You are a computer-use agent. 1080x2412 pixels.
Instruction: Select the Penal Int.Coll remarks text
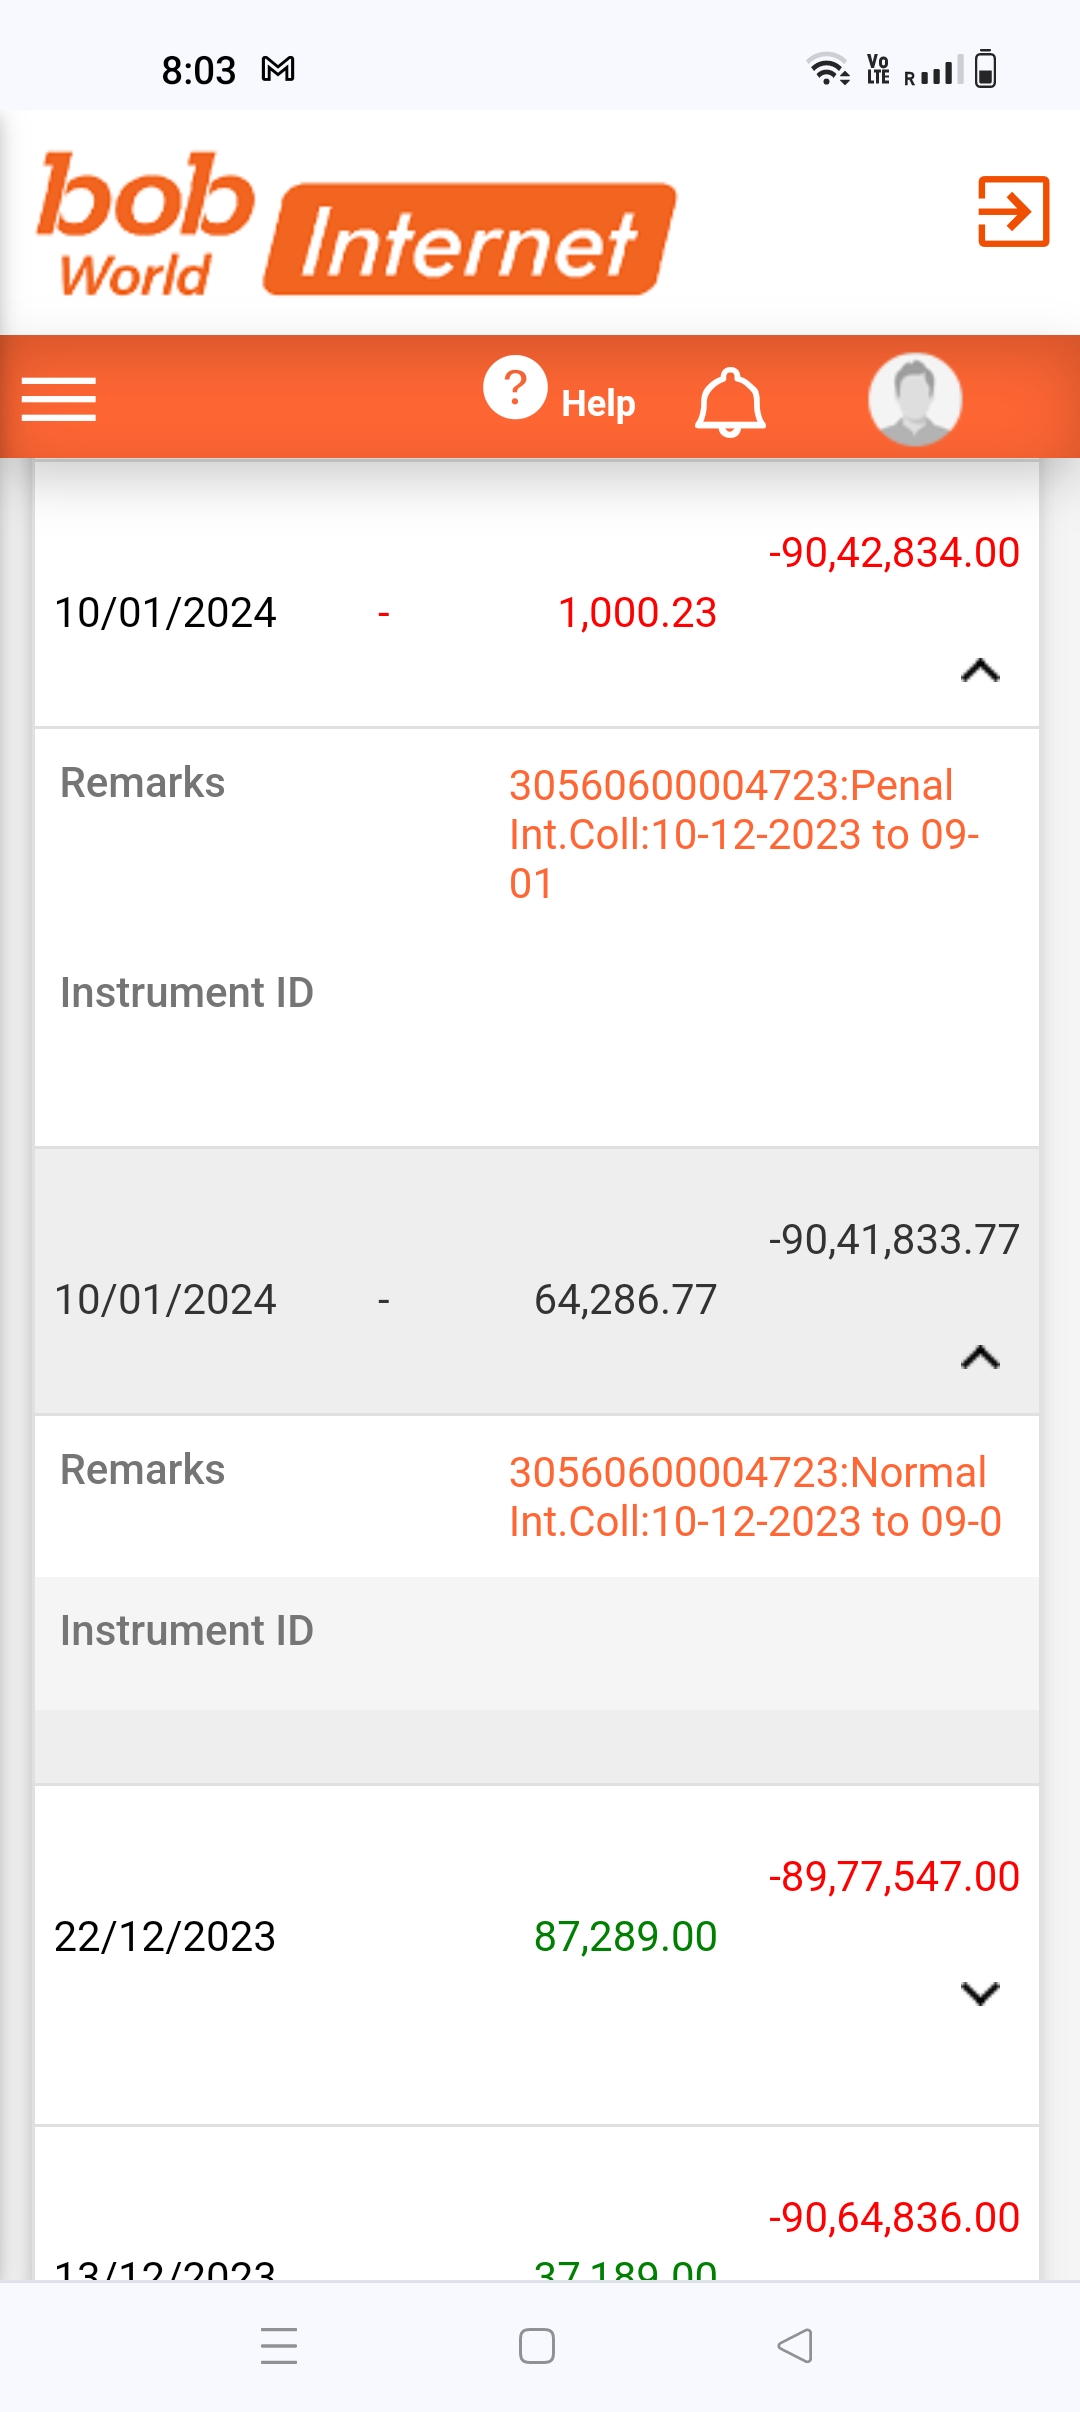point(742,834)
